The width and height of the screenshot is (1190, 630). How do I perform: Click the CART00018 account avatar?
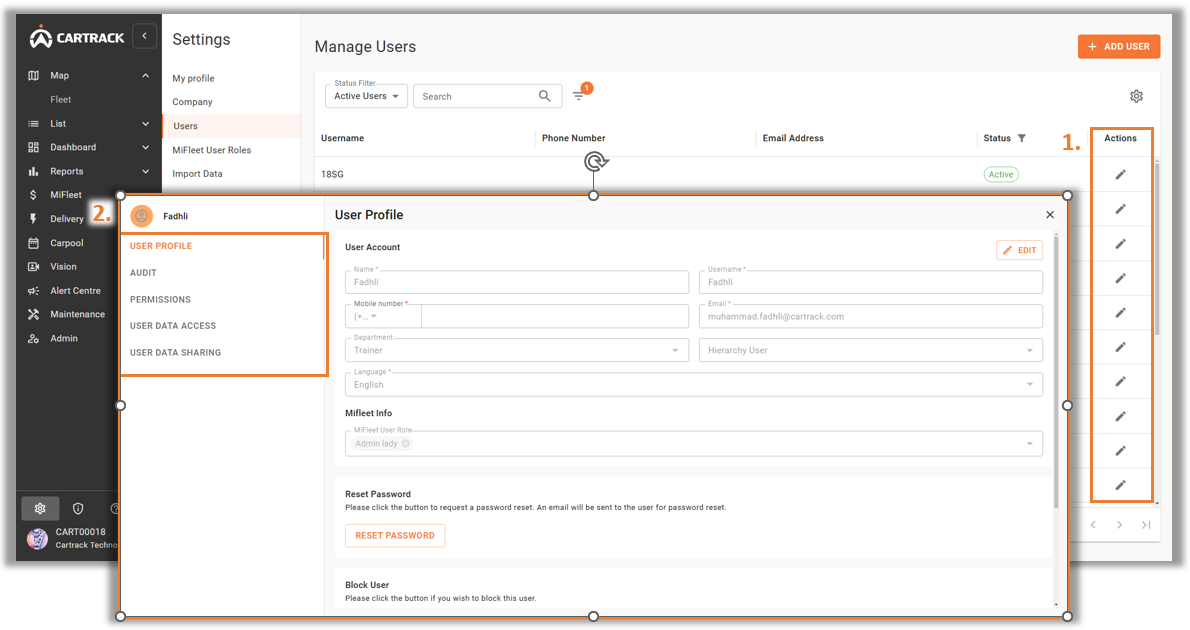click(x=37, y=538)
